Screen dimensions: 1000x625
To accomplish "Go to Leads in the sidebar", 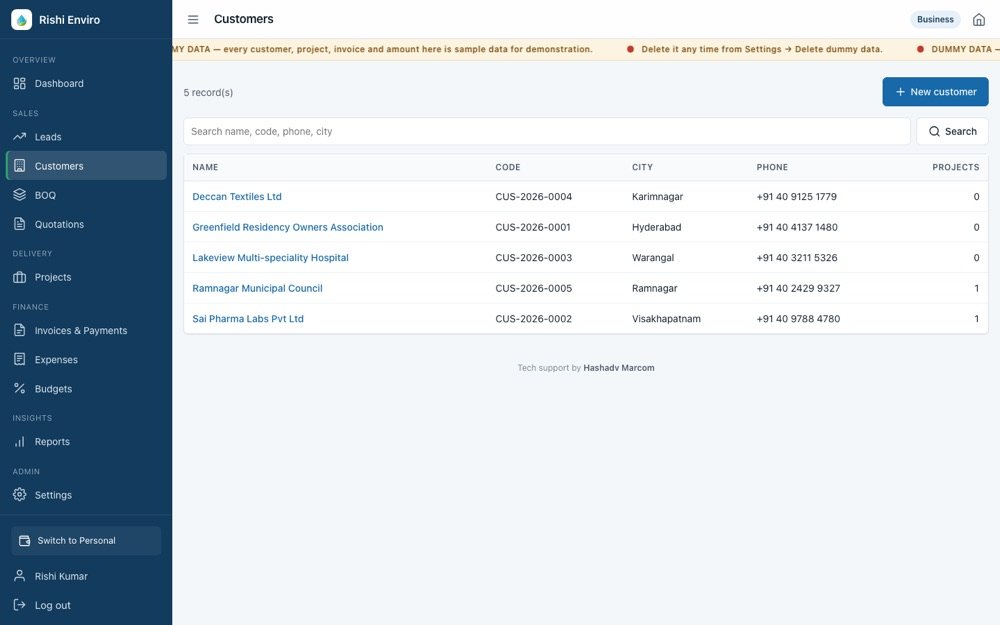I will [86, 136].
